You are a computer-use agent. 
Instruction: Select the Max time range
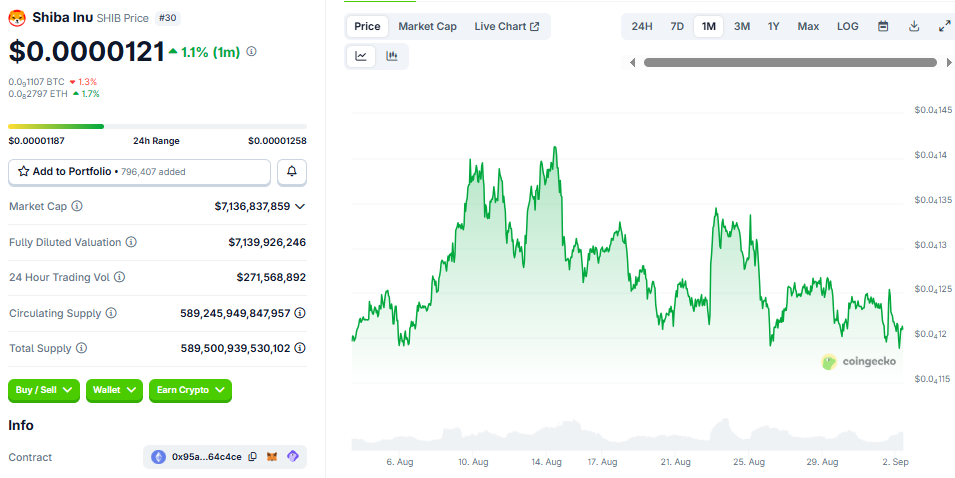[x=808, y=26]
